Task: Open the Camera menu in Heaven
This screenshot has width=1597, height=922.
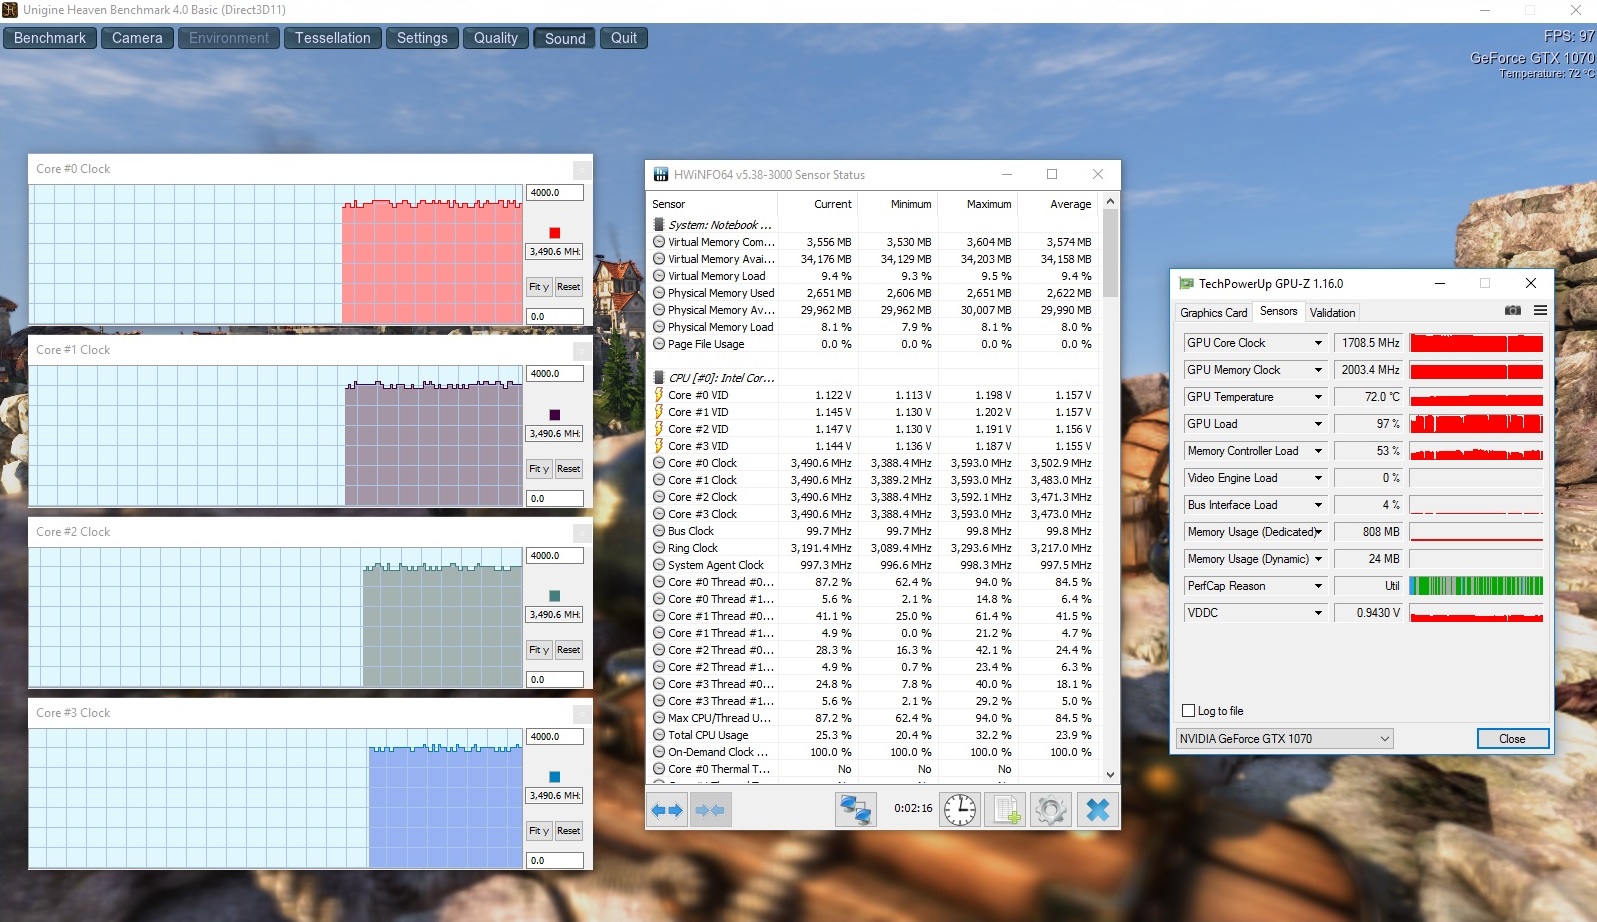Action: point(137,38)
